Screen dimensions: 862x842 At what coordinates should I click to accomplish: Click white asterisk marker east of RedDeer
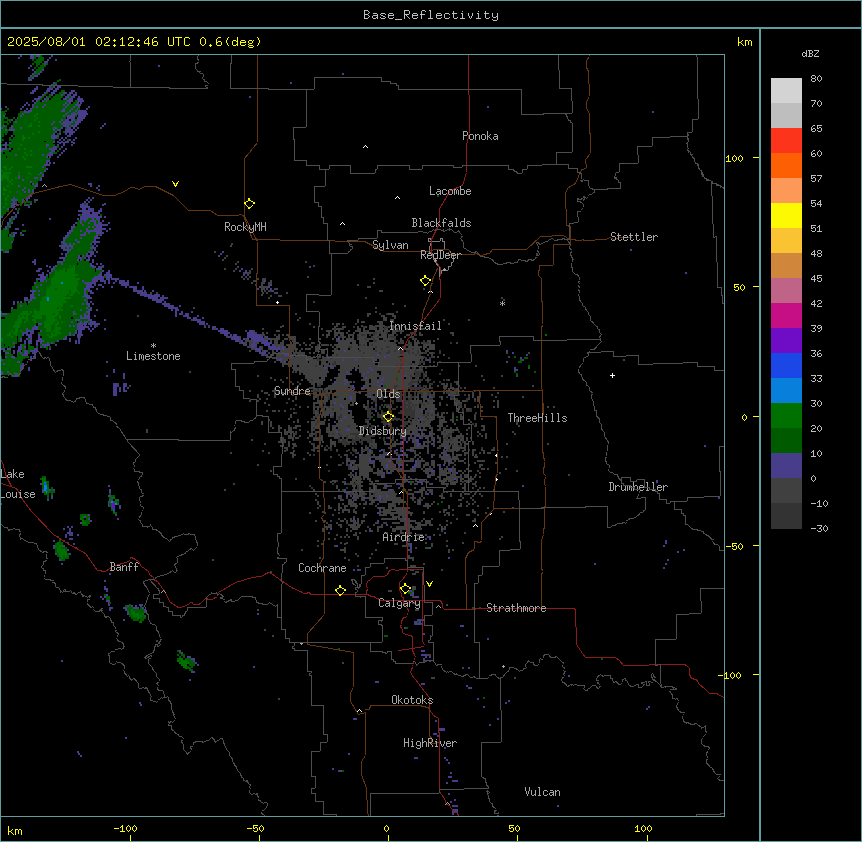pos(502,303)
